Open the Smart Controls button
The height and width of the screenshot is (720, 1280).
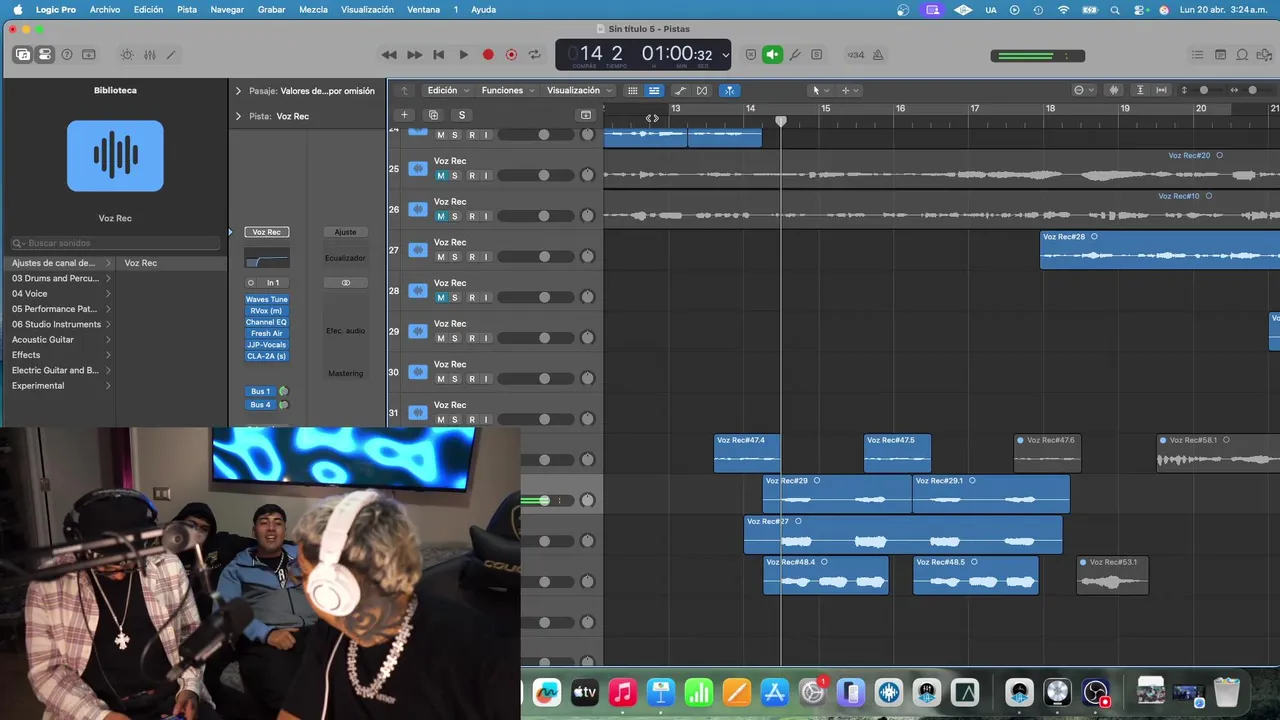pos(127,55)
